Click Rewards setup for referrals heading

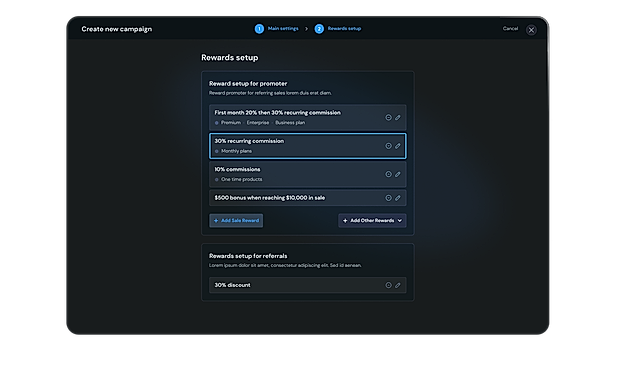[x=248, y=256]
